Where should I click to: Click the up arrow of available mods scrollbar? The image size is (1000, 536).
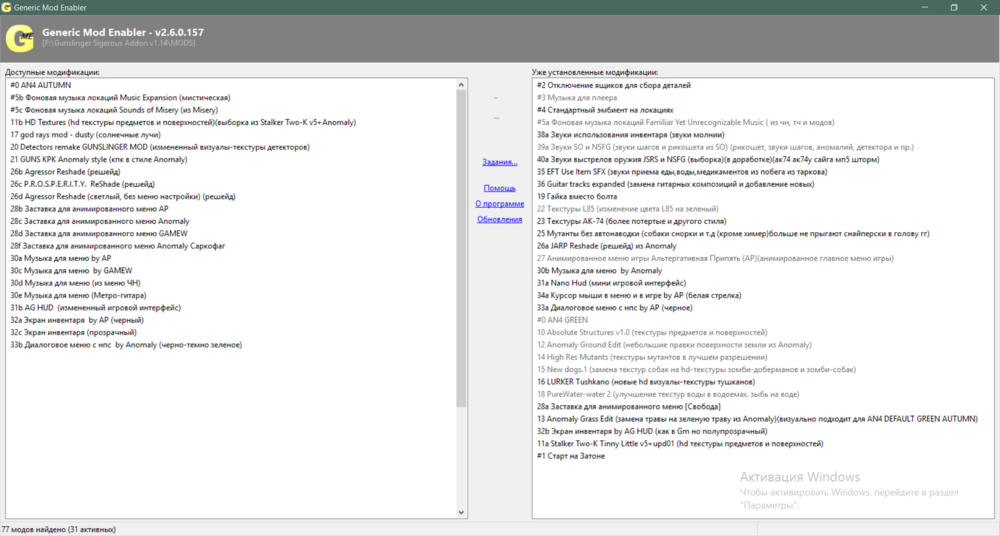[461, 85]
